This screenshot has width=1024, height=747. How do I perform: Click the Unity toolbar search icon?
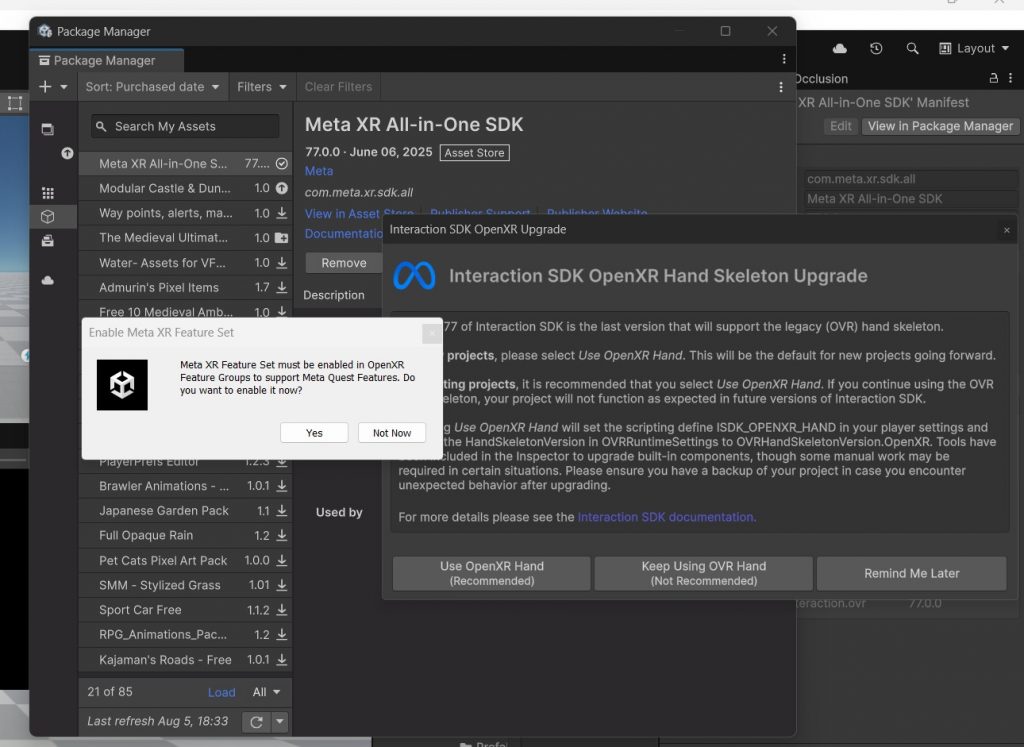[912, 48]
